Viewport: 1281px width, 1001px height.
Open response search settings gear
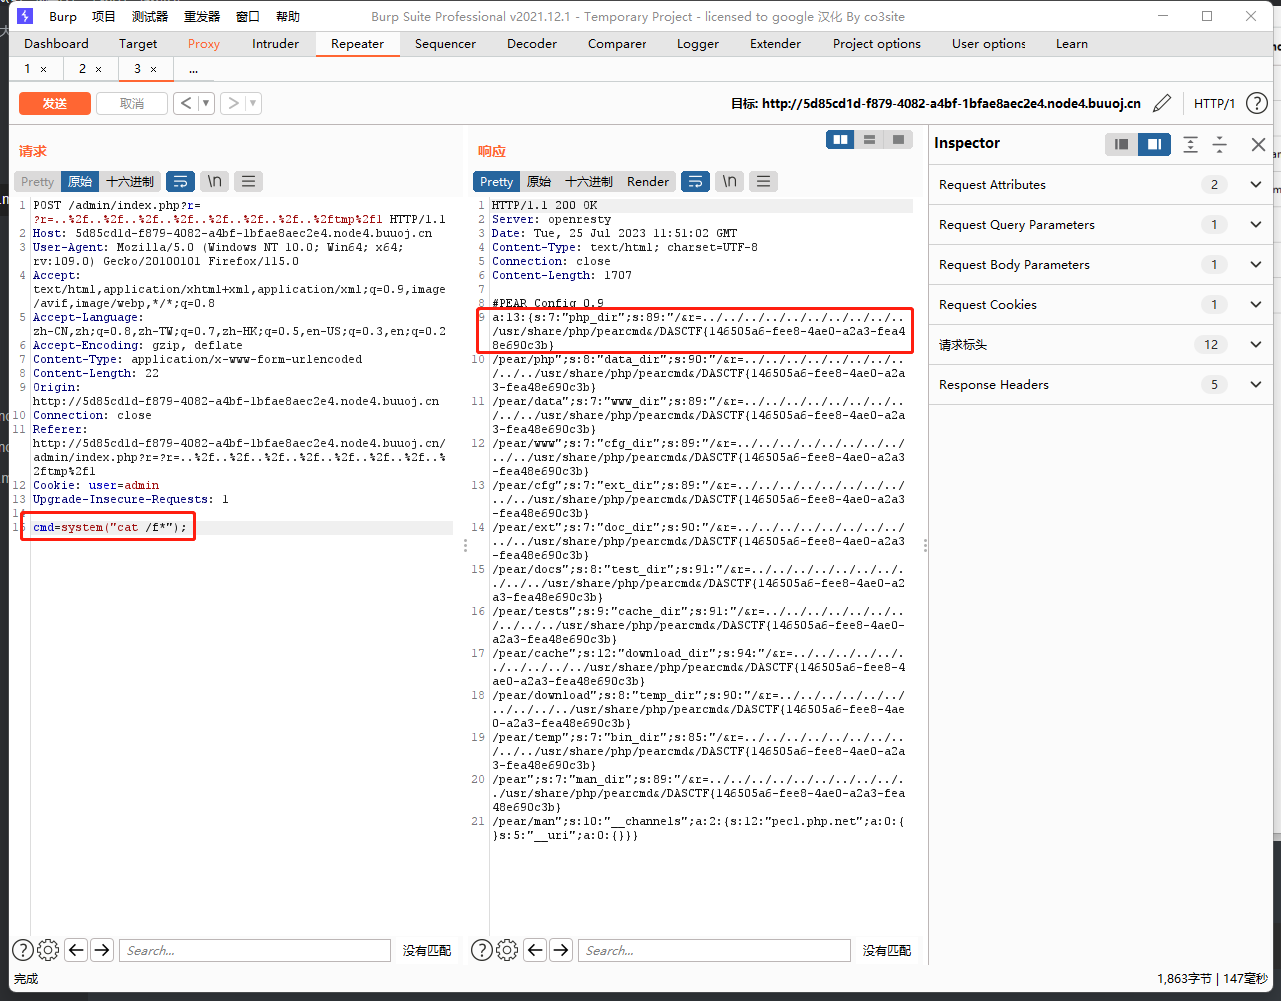point(507,950)
